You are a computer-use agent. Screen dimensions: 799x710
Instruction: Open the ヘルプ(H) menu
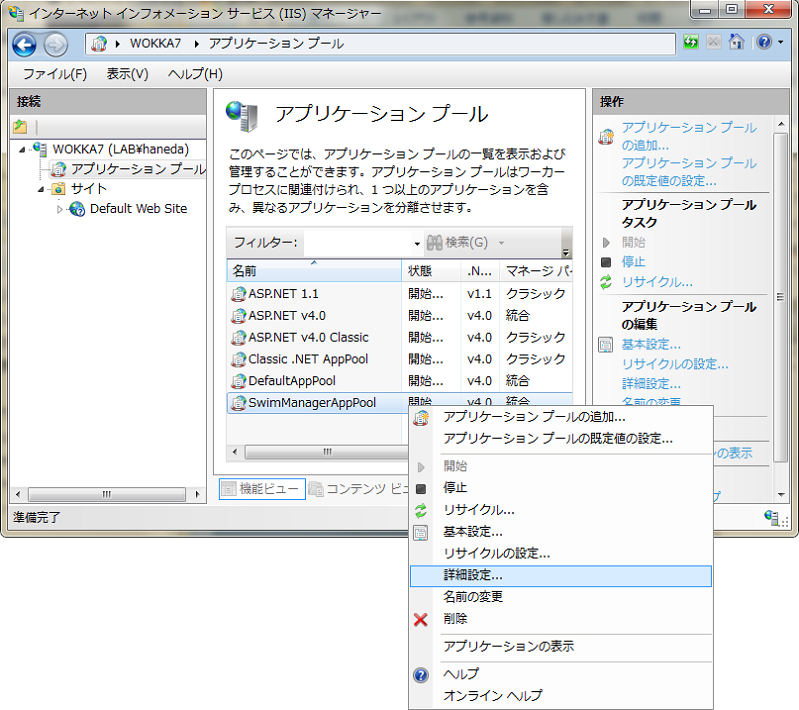tap(195, 74)
